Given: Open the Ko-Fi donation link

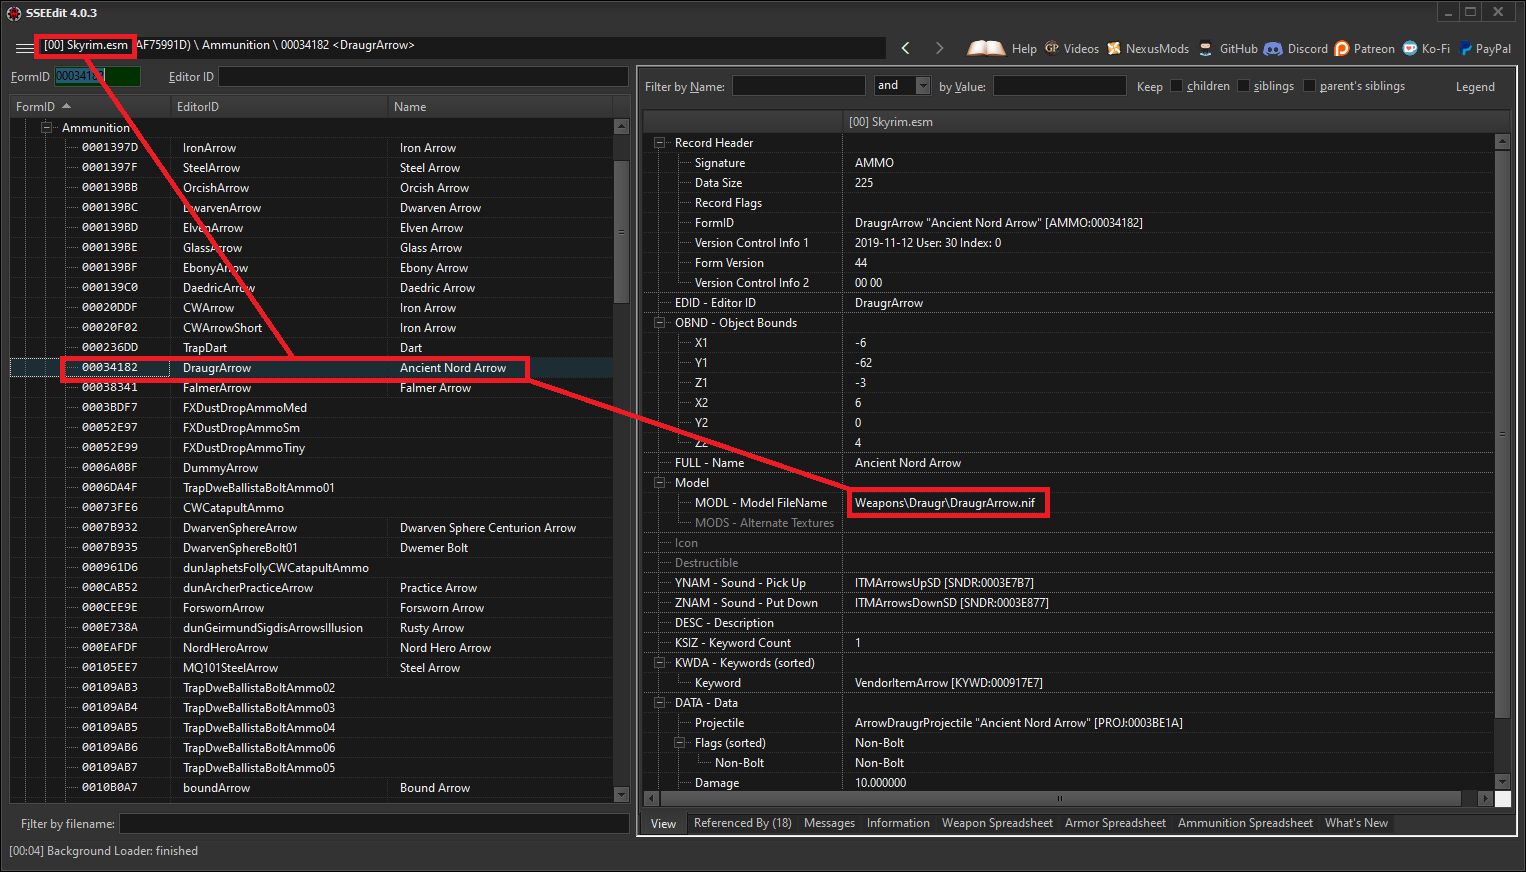Looking at the screenshot, I should [1426, 48].
